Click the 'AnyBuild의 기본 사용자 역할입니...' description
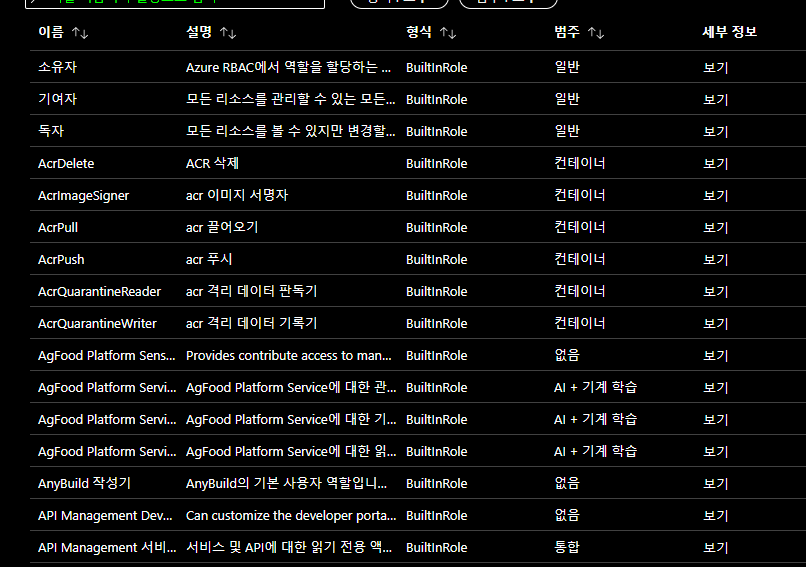This screenshot has width=806, height=567. point(286,483)
